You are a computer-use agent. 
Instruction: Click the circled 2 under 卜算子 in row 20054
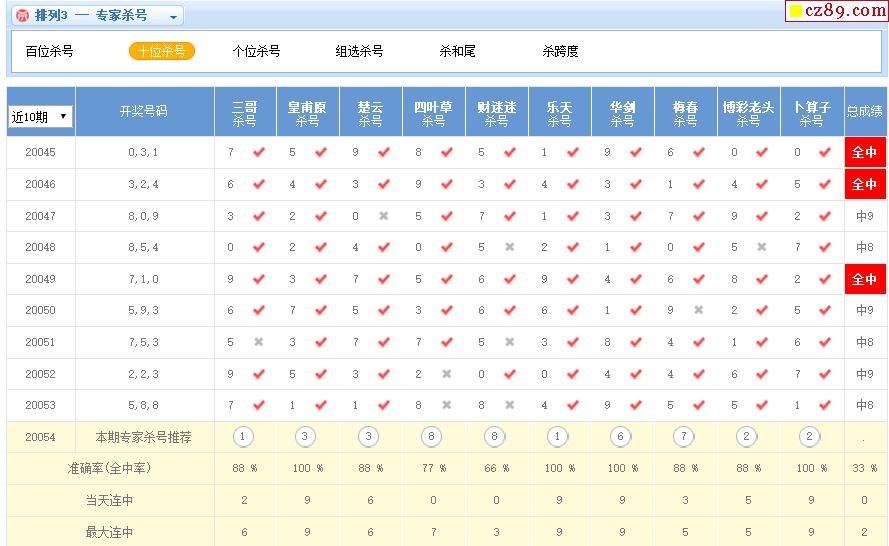click(x=810, y=437)
